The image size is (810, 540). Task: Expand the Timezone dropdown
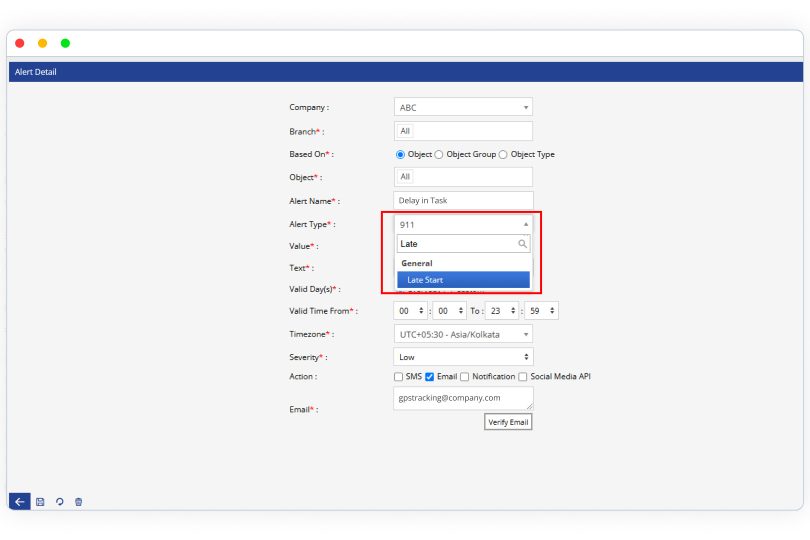tap(463, 334)
